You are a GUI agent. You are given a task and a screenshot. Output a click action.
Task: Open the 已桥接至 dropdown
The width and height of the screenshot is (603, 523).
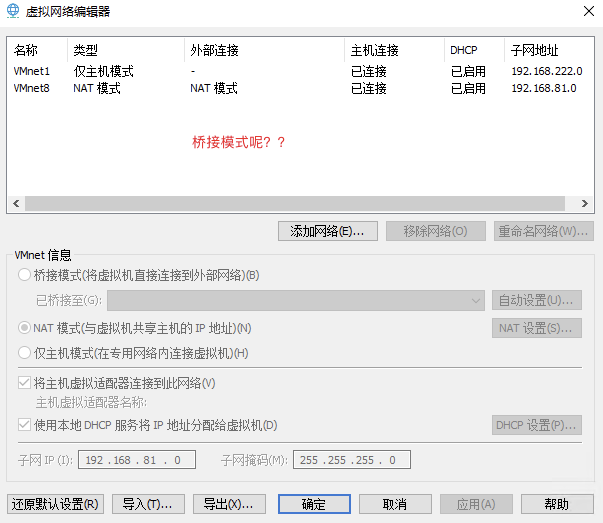click(296, 300)
